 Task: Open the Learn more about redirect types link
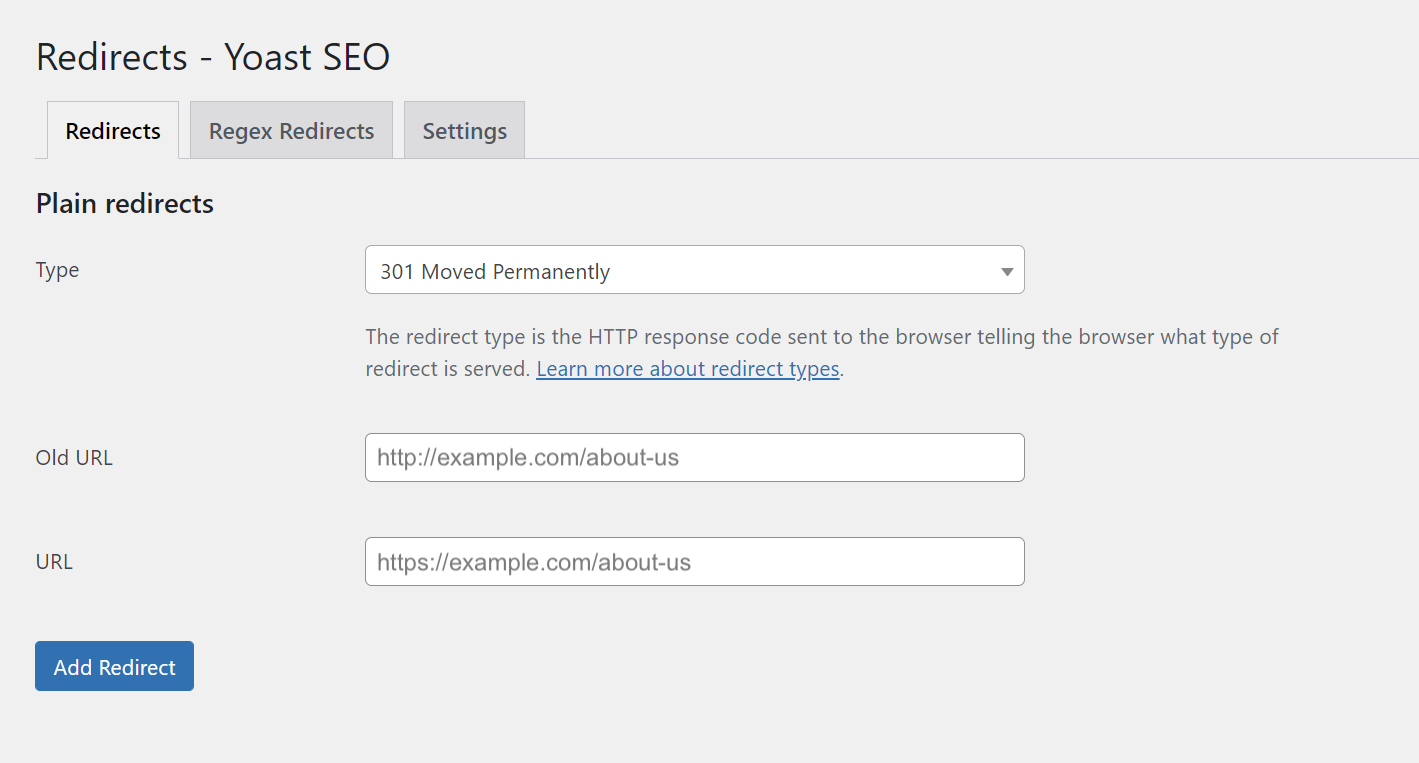pyautogui.click(x=687, y=369)
